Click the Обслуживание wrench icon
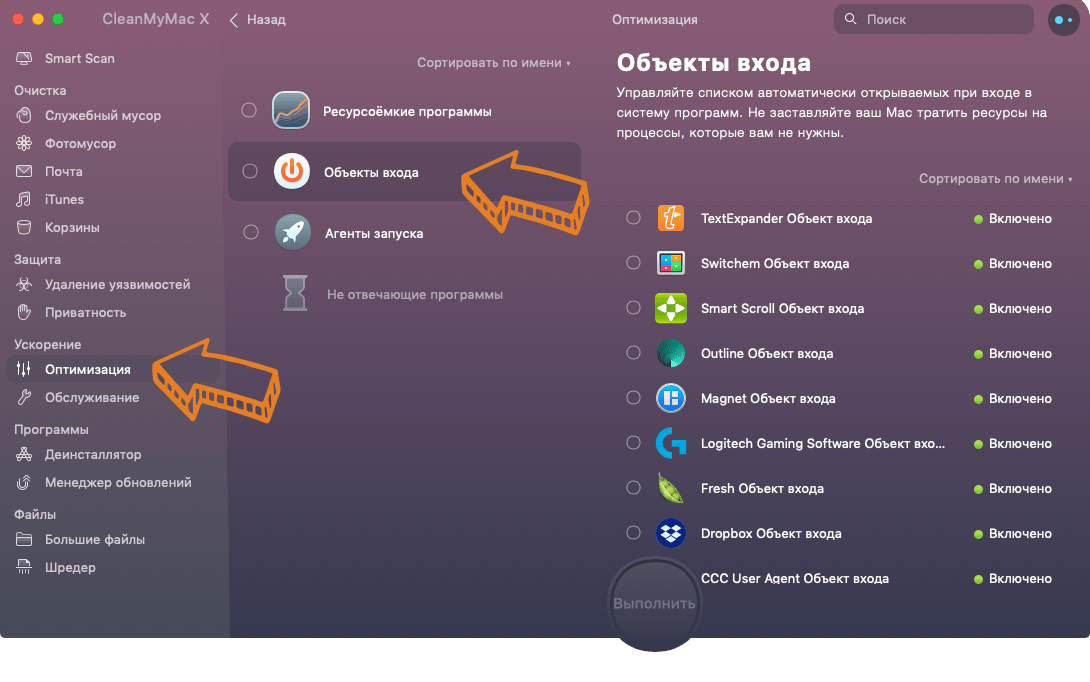1090x682 pixels. (x=24, y=398)
